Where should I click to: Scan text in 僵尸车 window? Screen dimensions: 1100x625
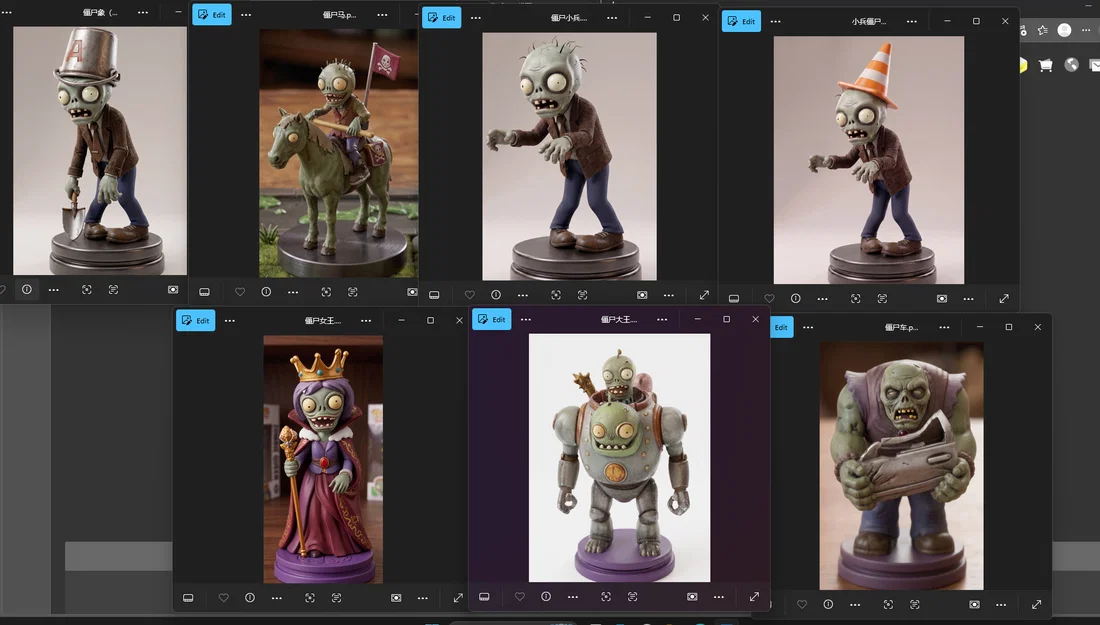pos(915,605)
